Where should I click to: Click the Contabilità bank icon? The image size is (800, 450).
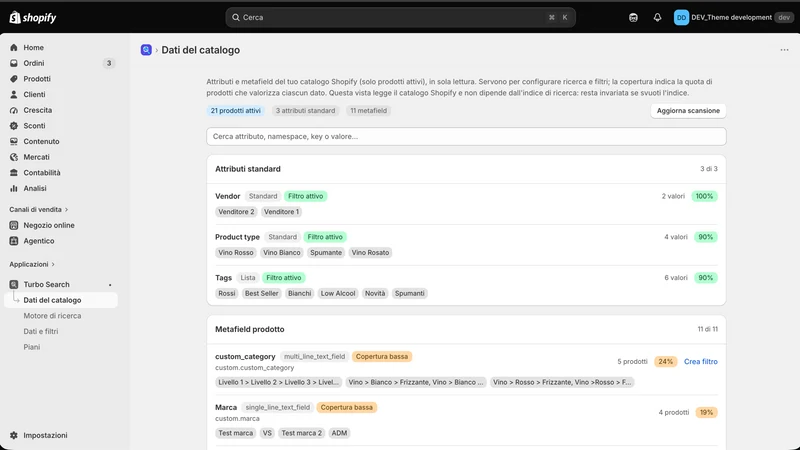(x=14, y=172)
